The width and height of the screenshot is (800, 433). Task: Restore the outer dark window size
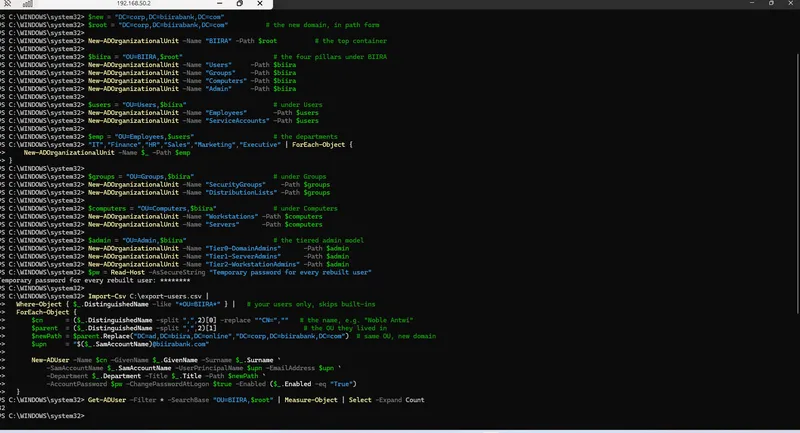tap(771, 3)
